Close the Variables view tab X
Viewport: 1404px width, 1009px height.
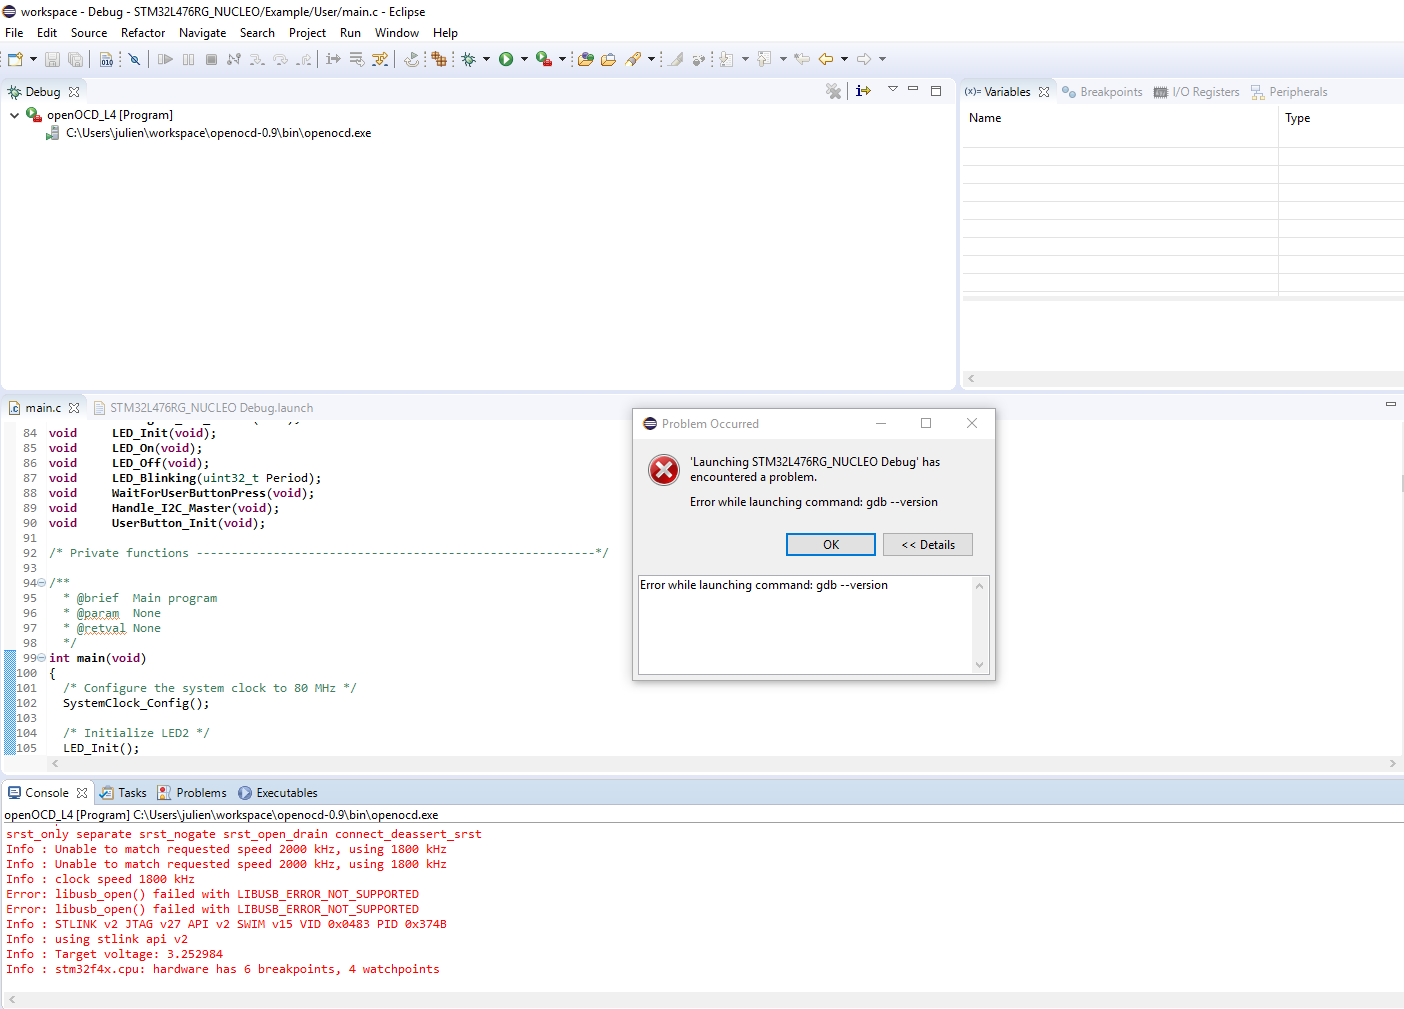click(x=1044, y=92)
